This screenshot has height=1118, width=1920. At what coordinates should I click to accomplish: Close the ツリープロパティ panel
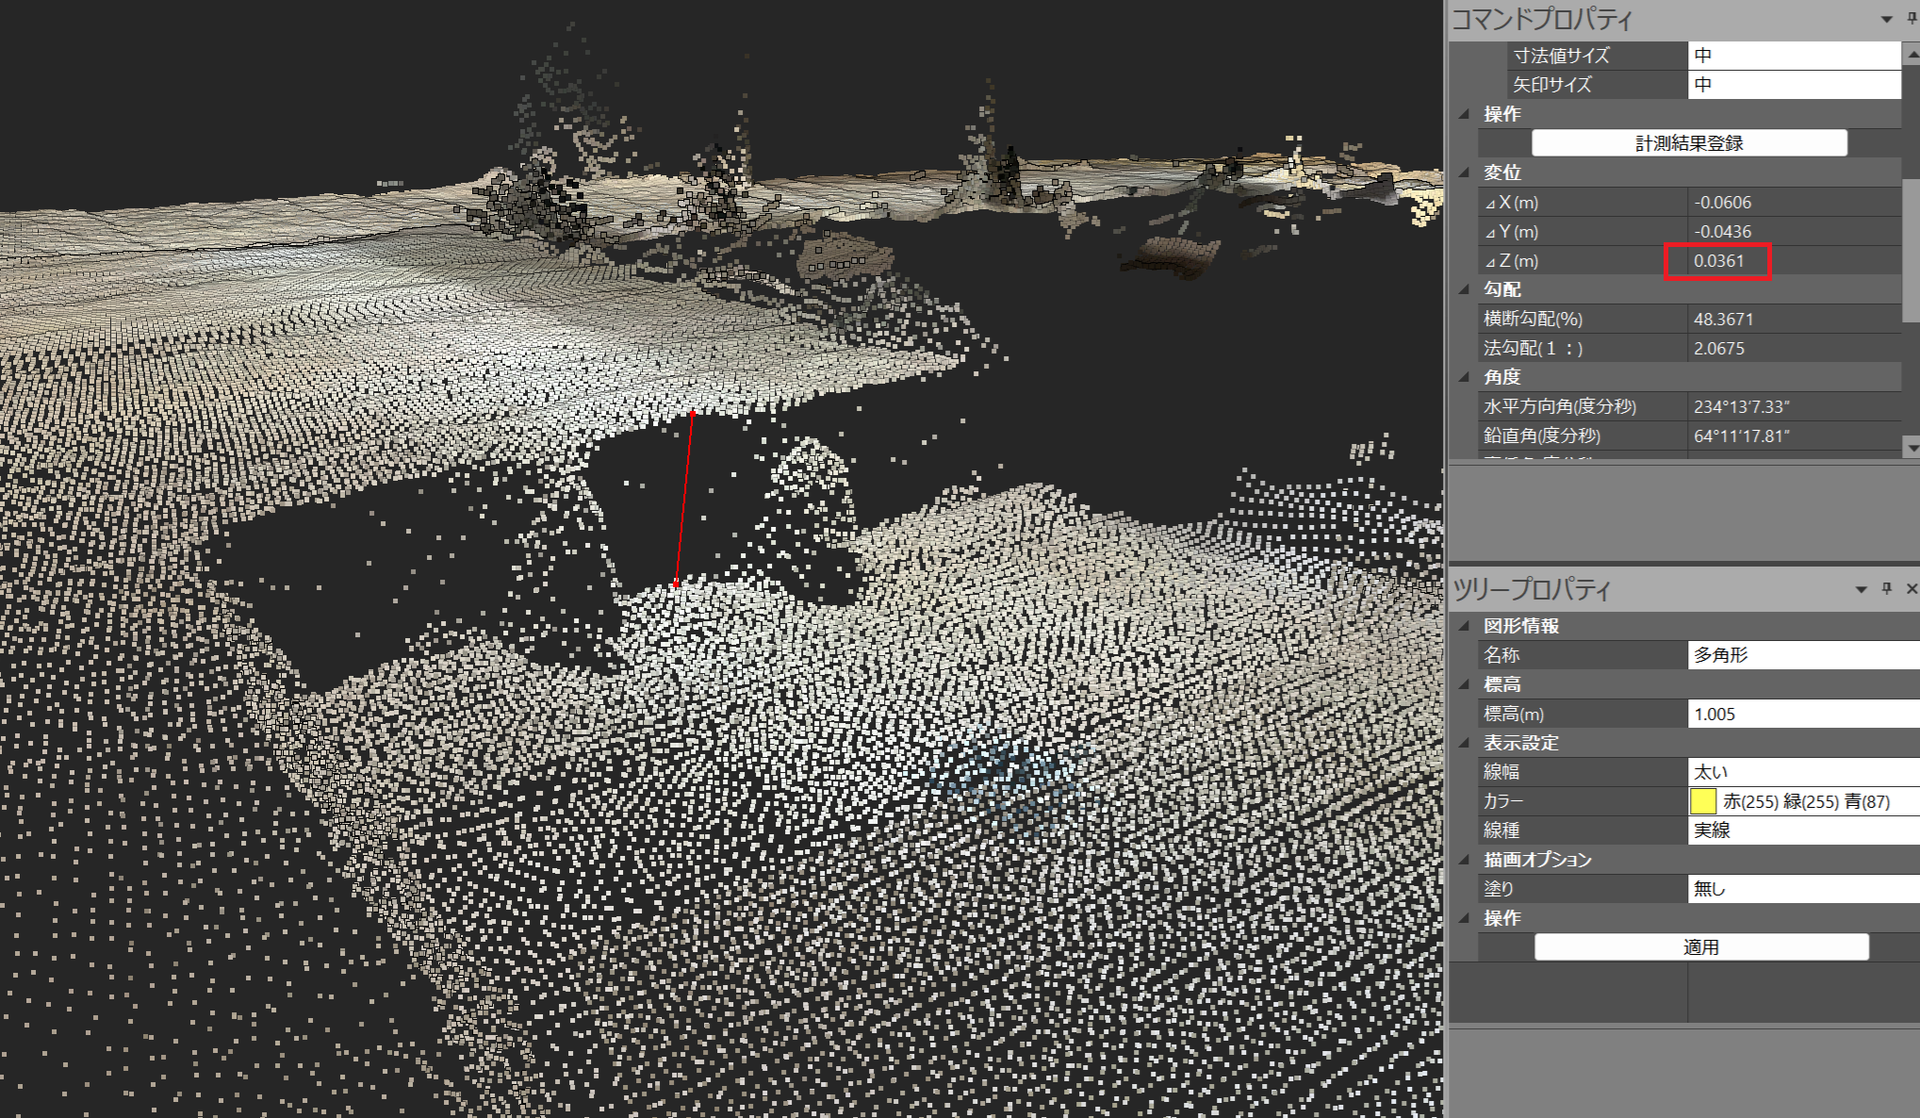(x=1911, y=589)
